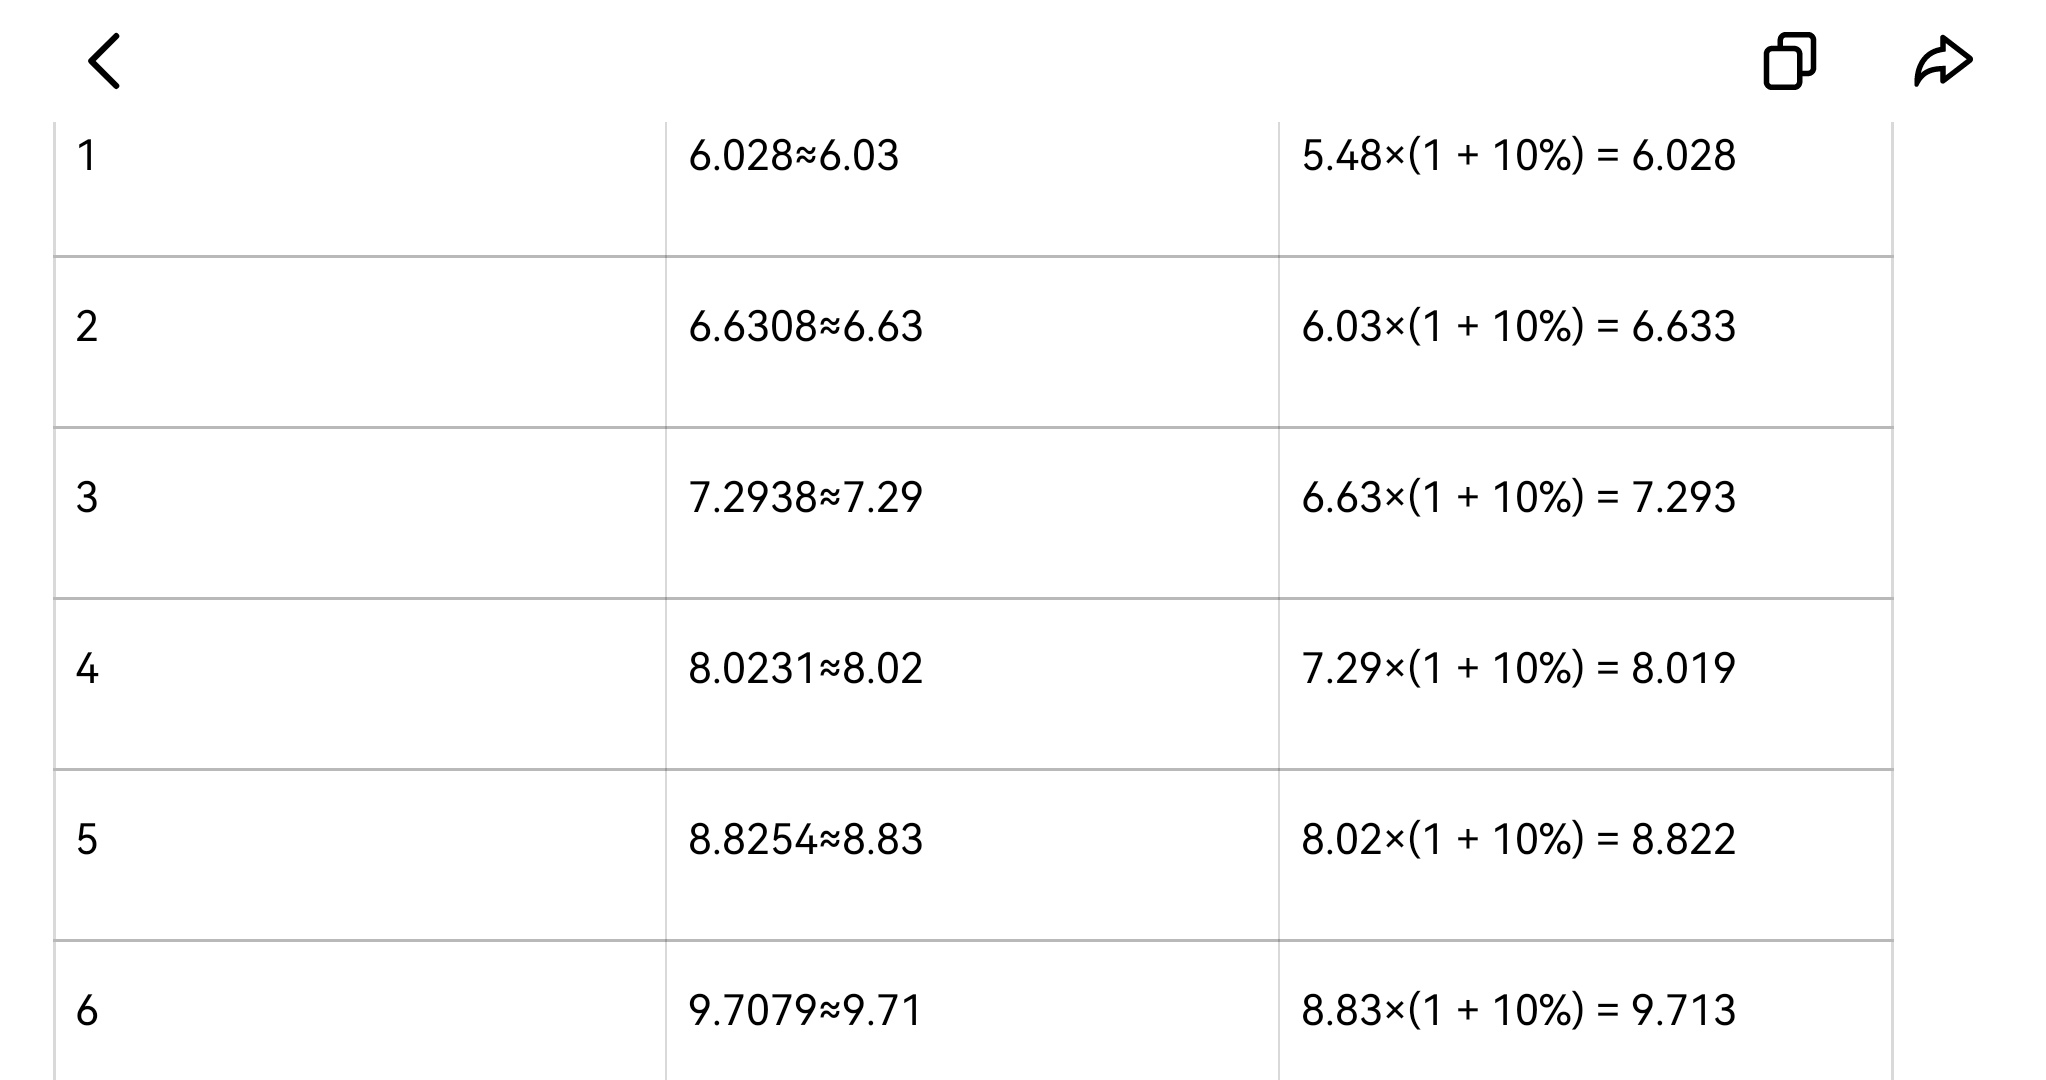Image resolution: width=2046 pixels, height=1080 pixels.
Task: Click the cell reading 6.6308≈6.63
Action: tap(805, 327)
